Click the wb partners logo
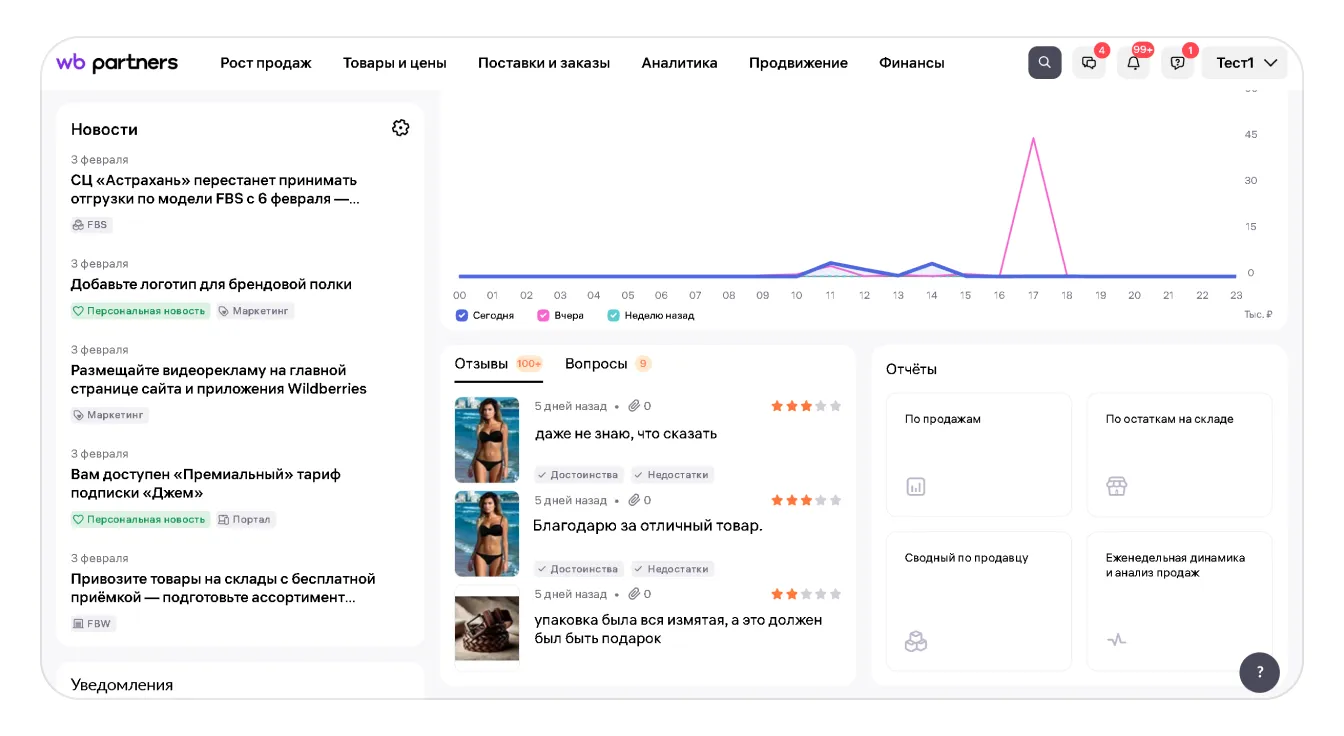 pos(117,63)
